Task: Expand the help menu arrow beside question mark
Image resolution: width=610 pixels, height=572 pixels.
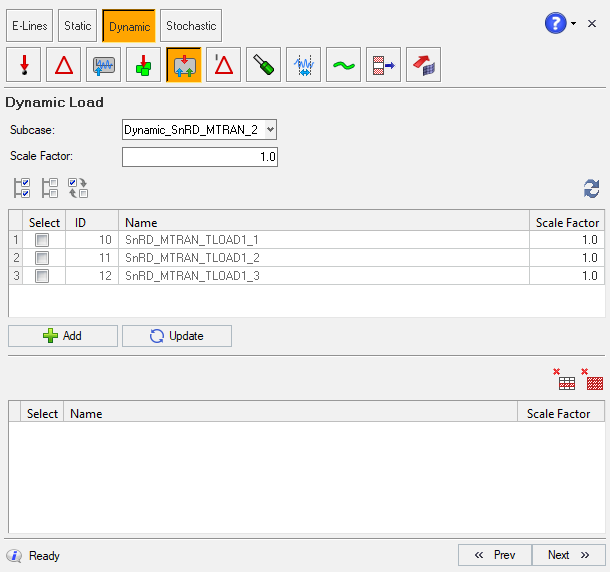Action: tap(574, 23)
